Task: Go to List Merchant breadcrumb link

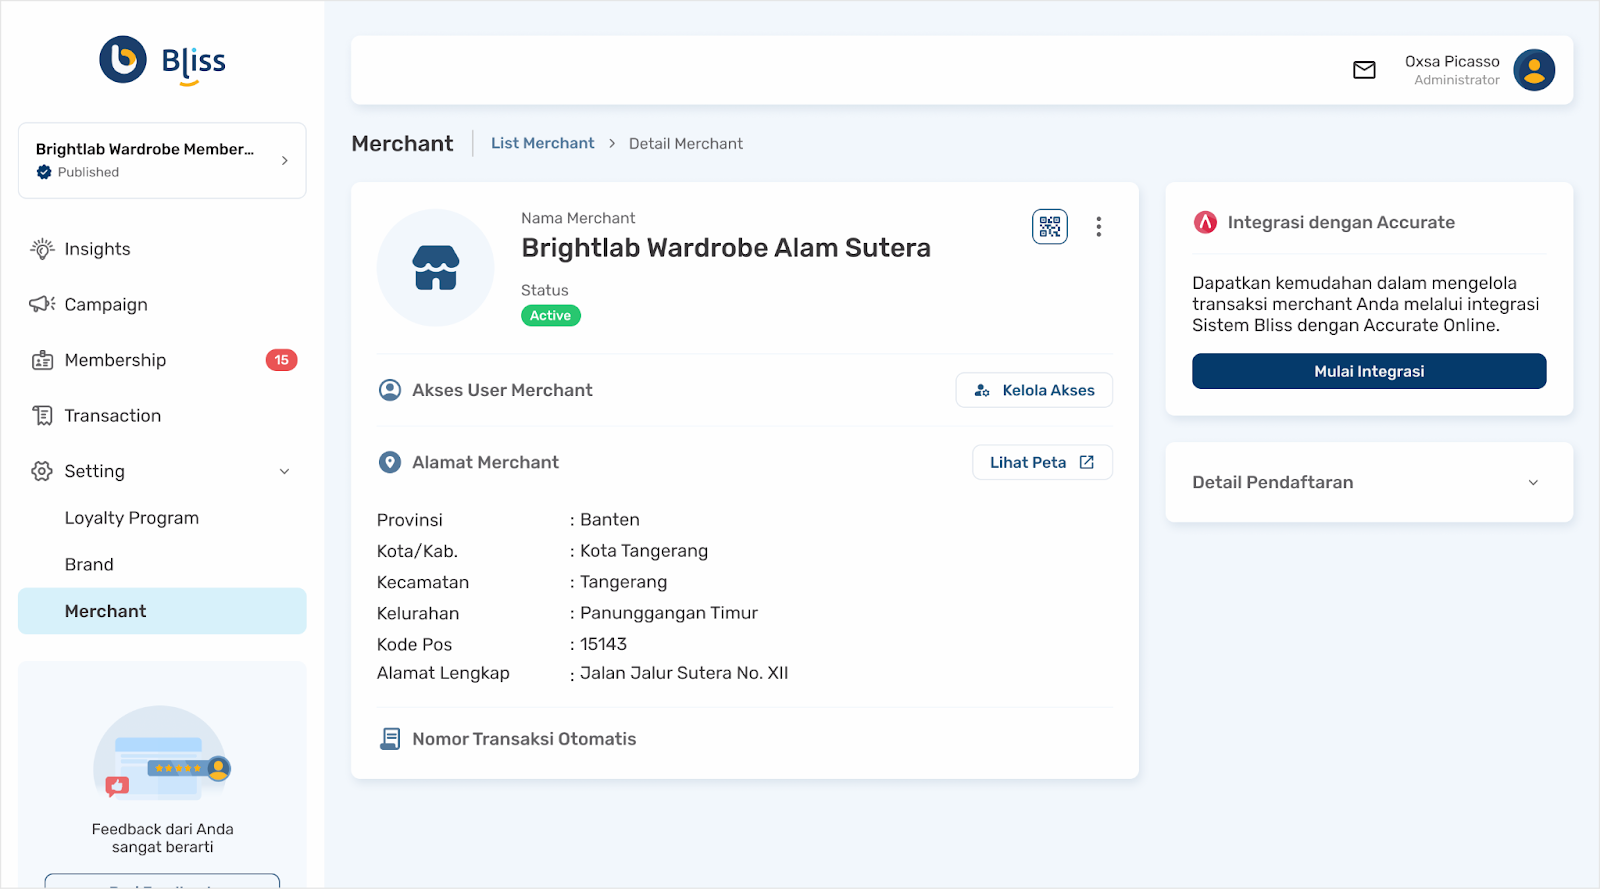Action: click(x=542, y=143)
